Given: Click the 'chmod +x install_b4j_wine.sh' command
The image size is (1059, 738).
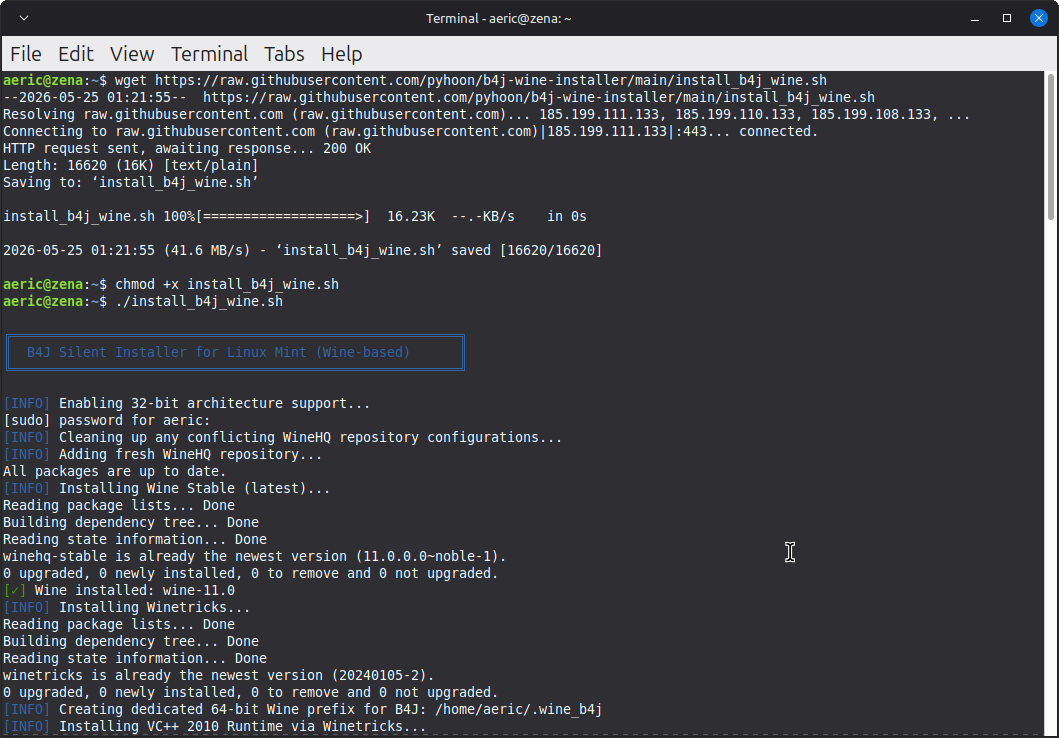Looking at the screenshot, I should 227,284.
